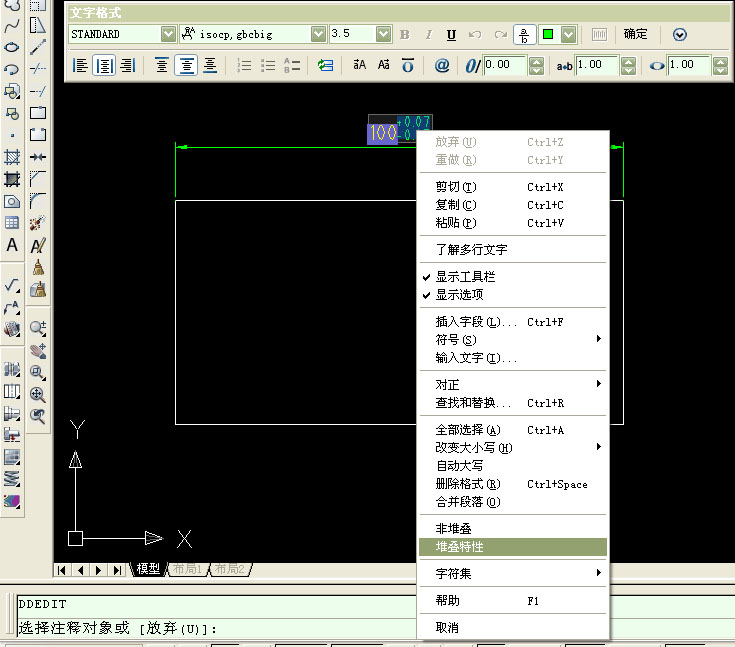Click the Insert Field icon
Image resolution: width=735 pixels, height=647 pixels.
[325, 65]
